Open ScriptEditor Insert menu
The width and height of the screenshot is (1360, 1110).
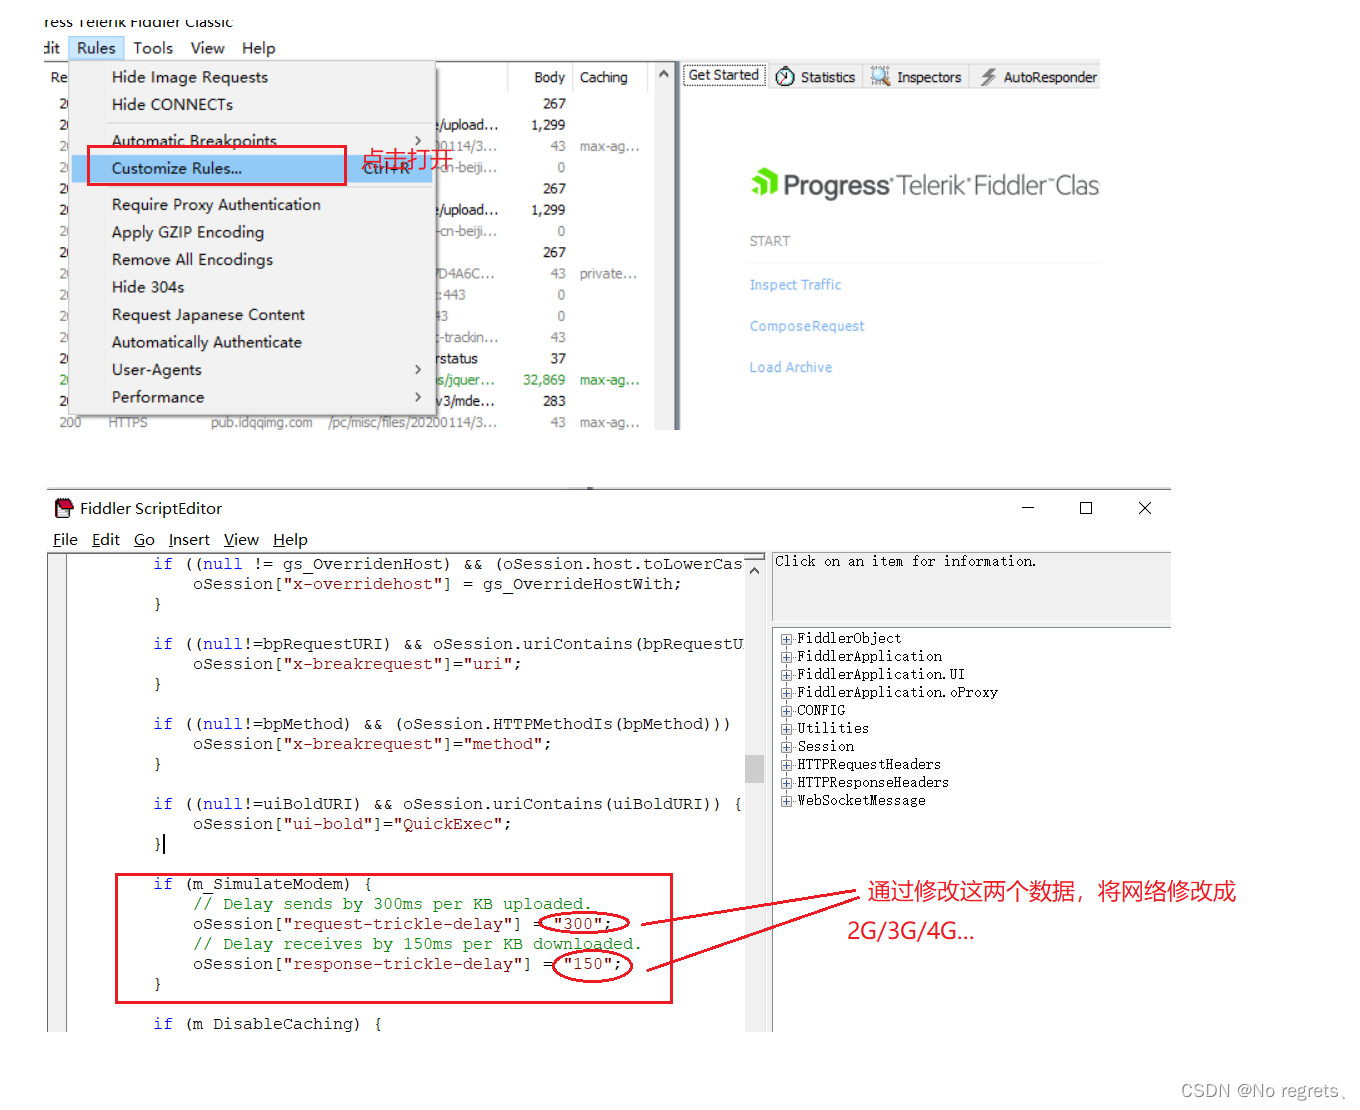tap(189, 540)
